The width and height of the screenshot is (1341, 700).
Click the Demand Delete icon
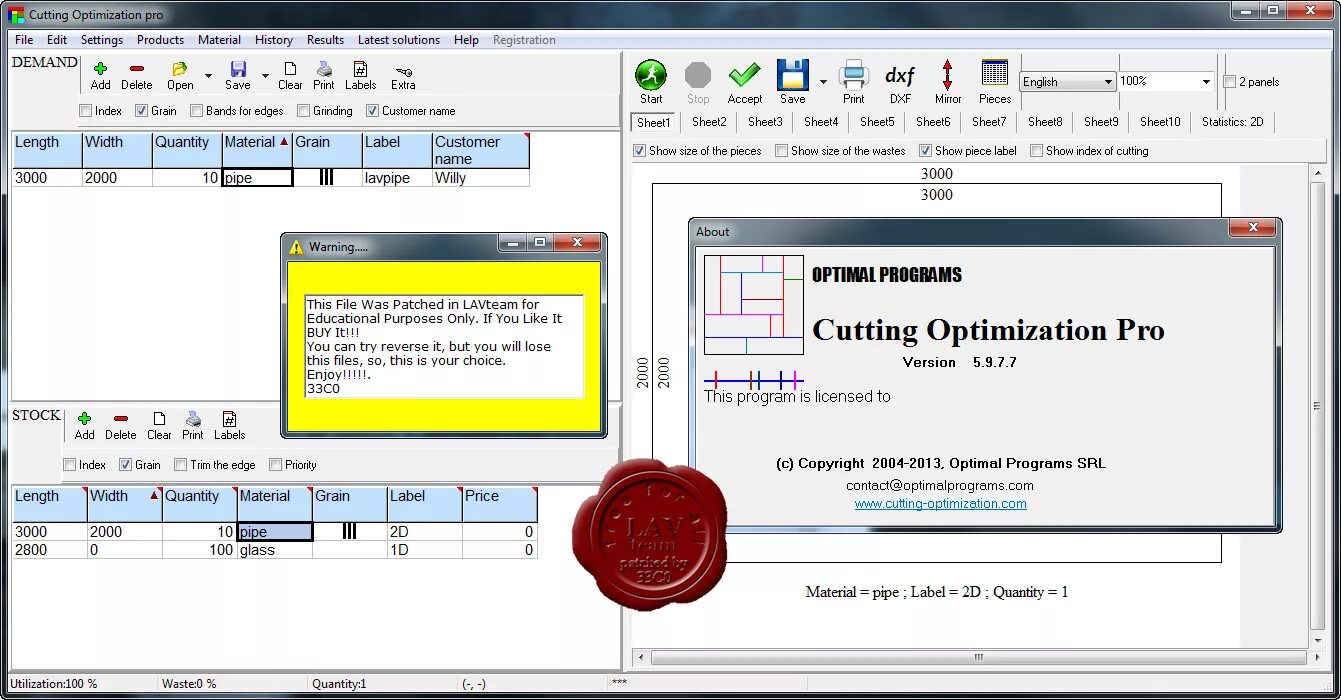[136, 68]
